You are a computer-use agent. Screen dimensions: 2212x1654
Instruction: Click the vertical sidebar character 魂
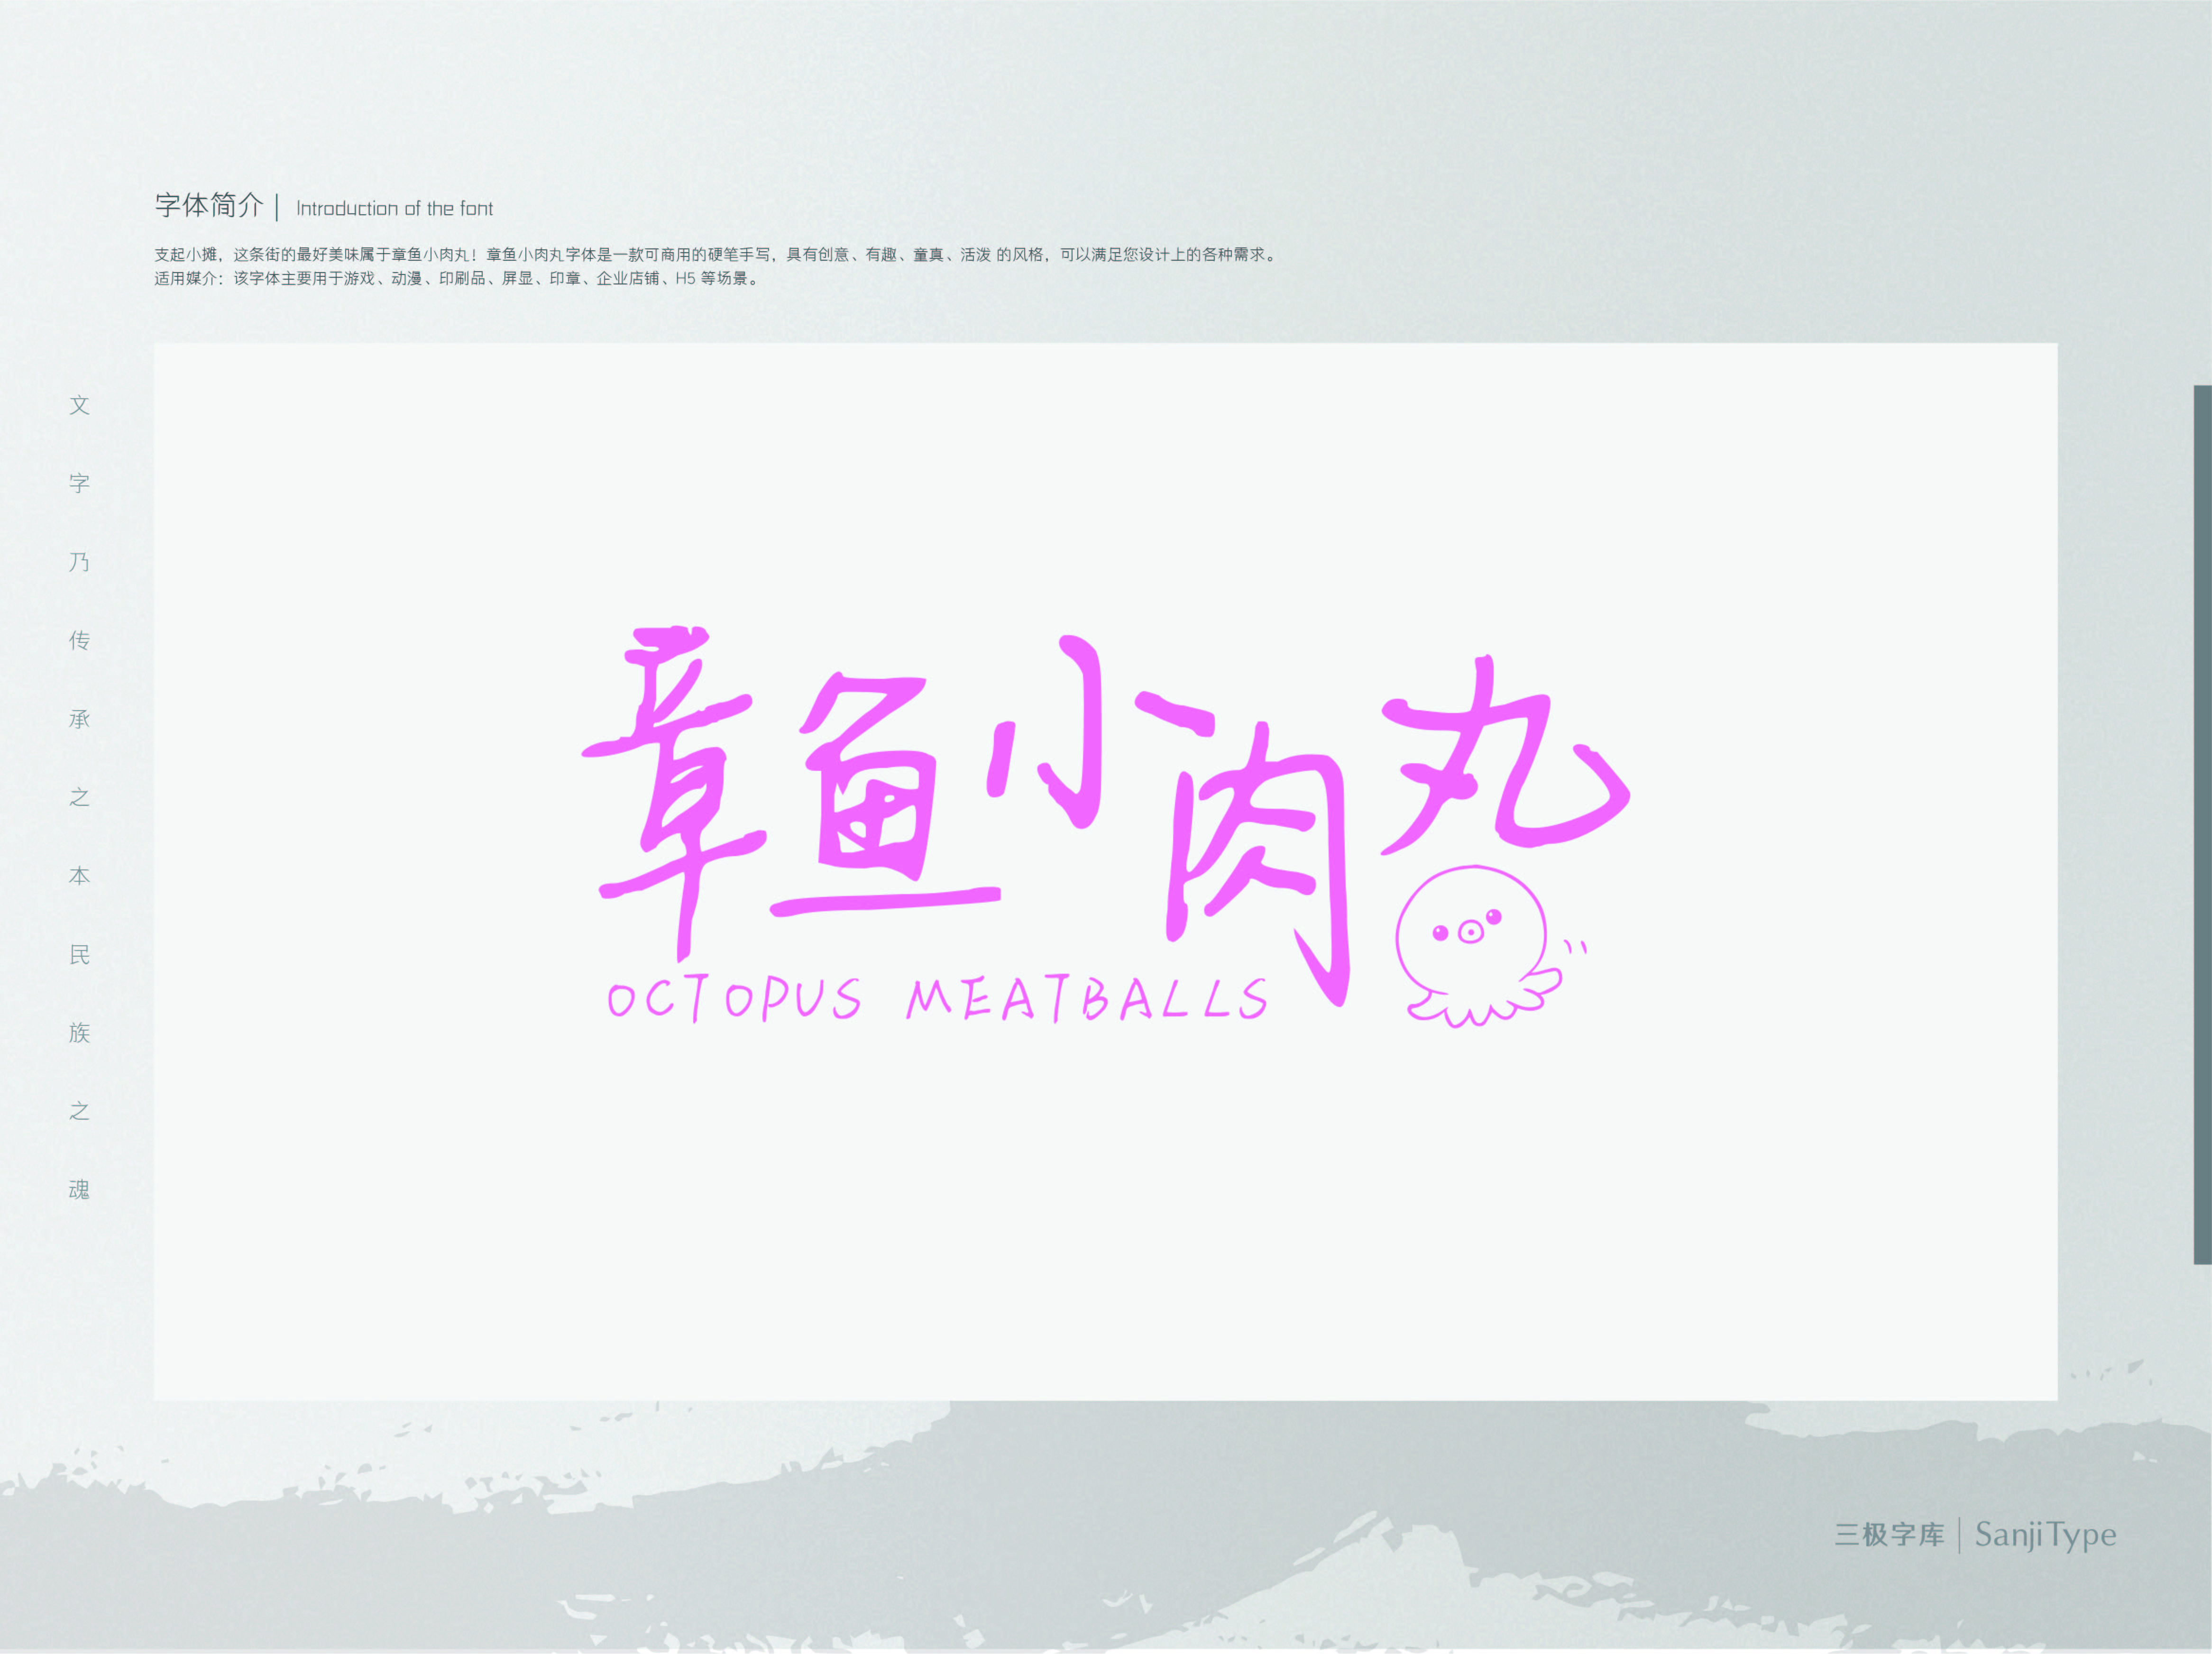point(79,1189)
